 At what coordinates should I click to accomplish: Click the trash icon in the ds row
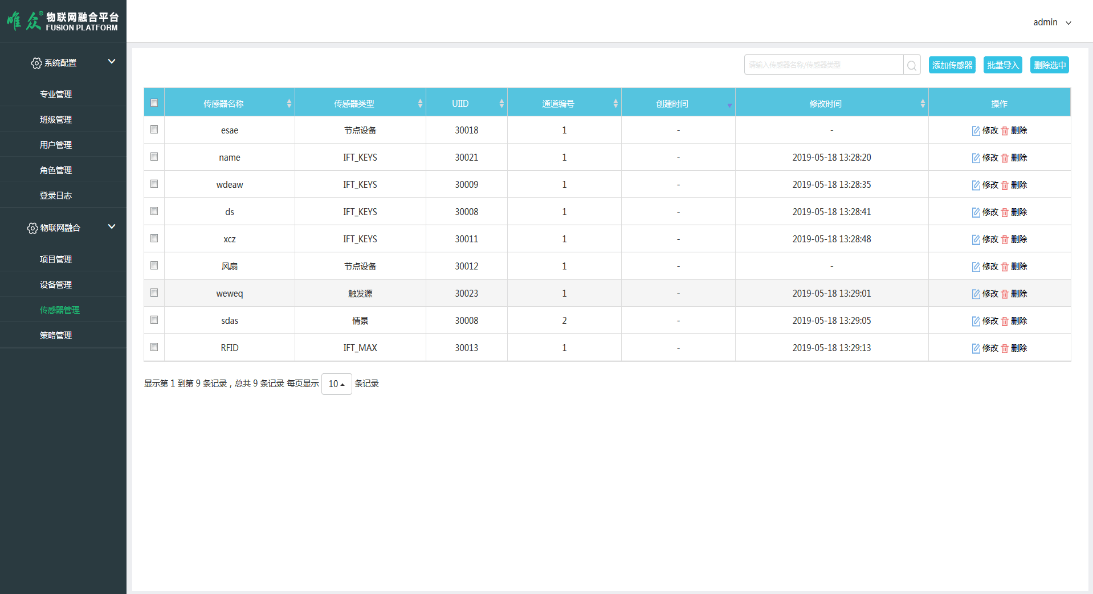coord(1004,213)
